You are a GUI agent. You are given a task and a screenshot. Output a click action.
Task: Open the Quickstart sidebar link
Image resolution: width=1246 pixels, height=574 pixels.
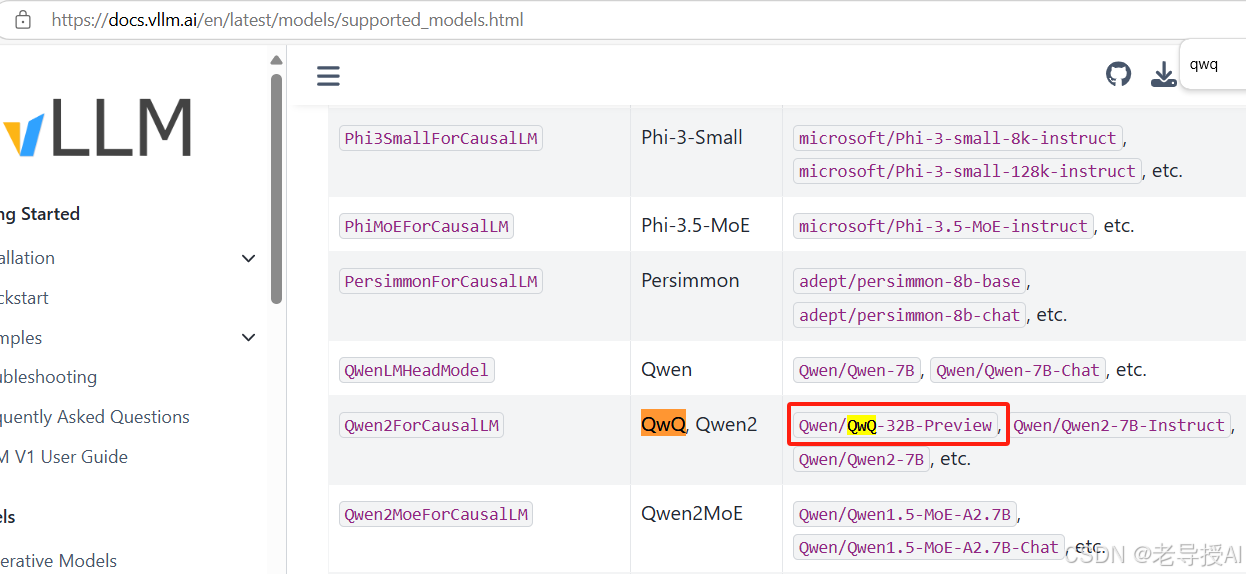pyautogui.click(x=24, y=298)
